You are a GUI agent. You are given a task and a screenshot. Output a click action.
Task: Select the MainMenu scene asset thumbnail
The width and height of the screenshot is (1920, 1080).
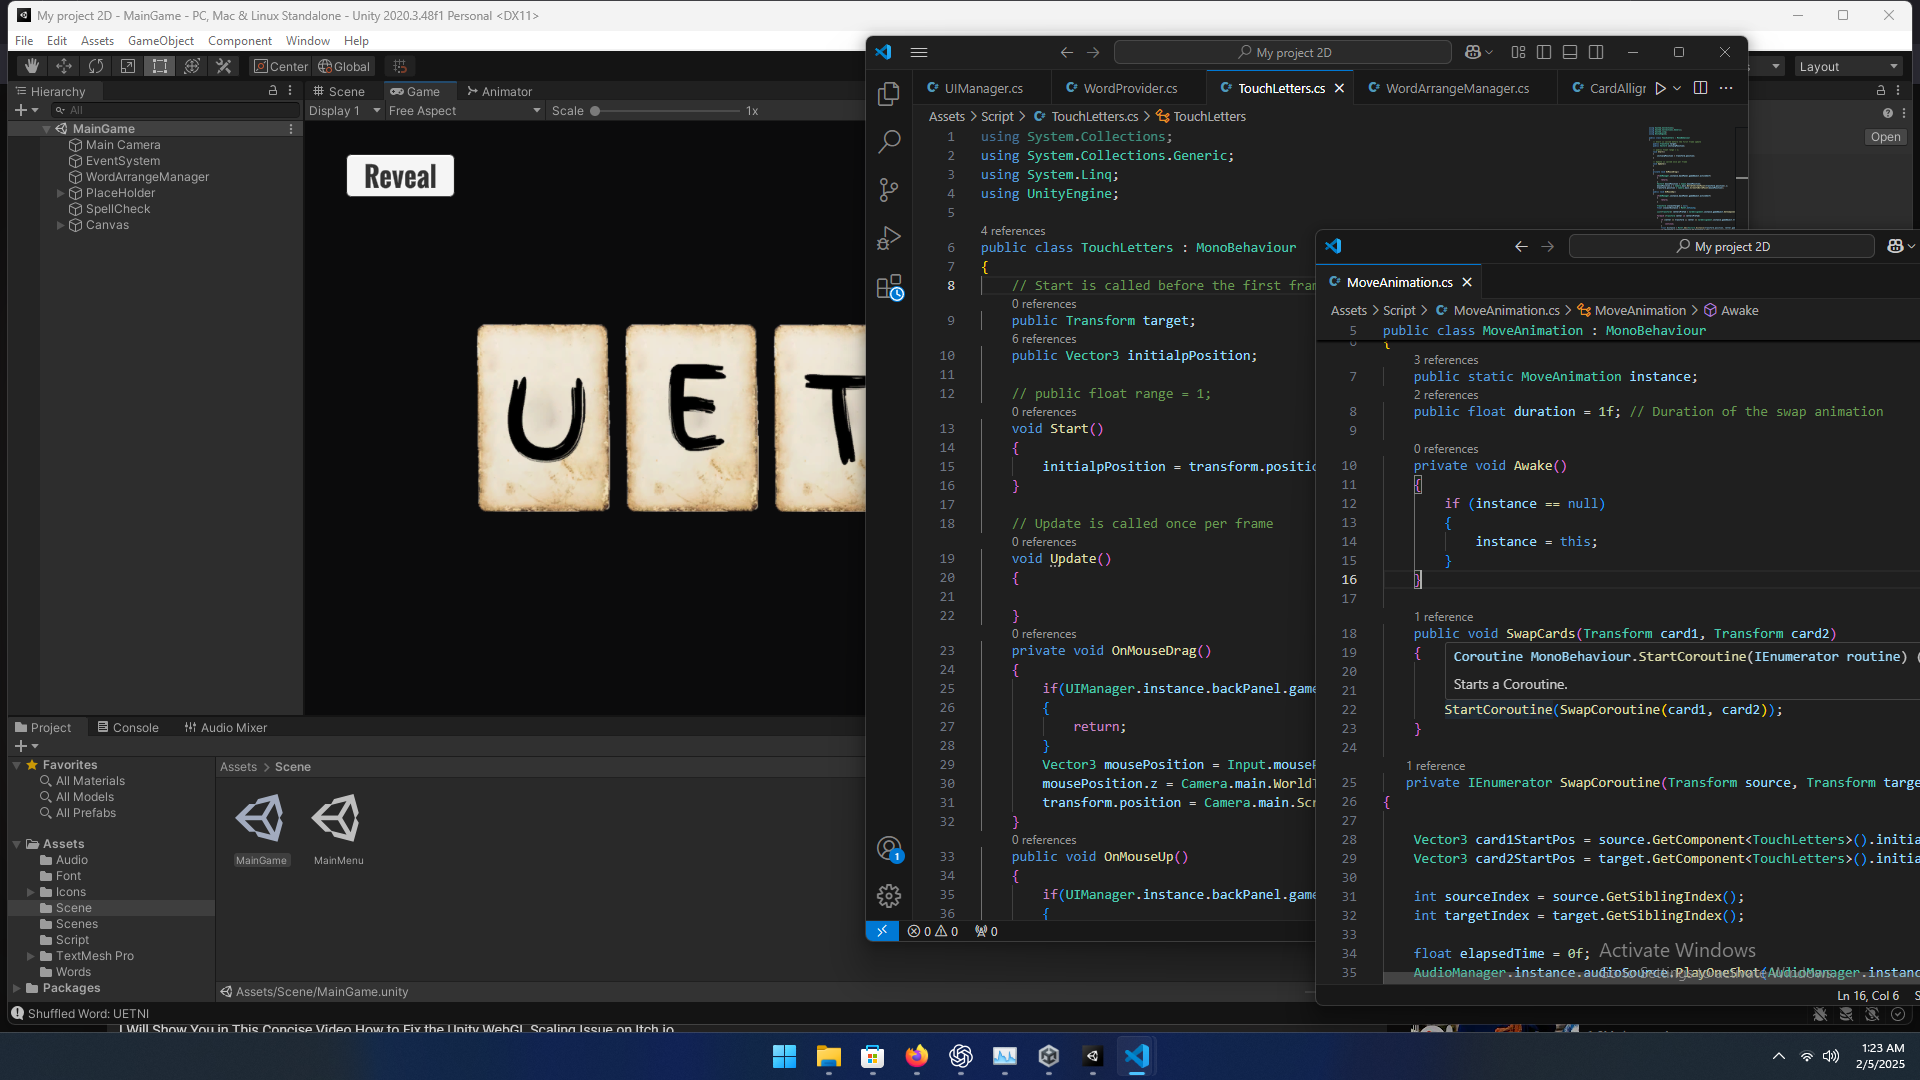point(337,820)
